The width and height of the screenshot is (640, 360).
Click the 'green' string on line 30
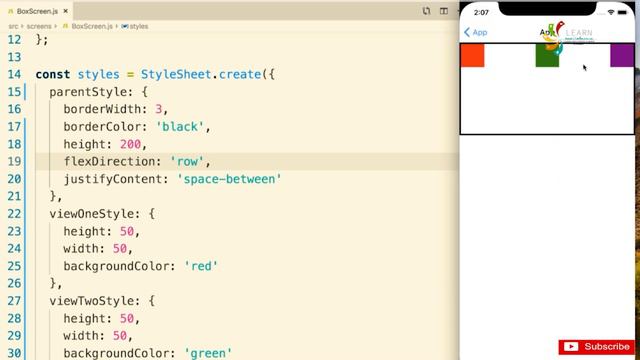(x=208, y=353)
